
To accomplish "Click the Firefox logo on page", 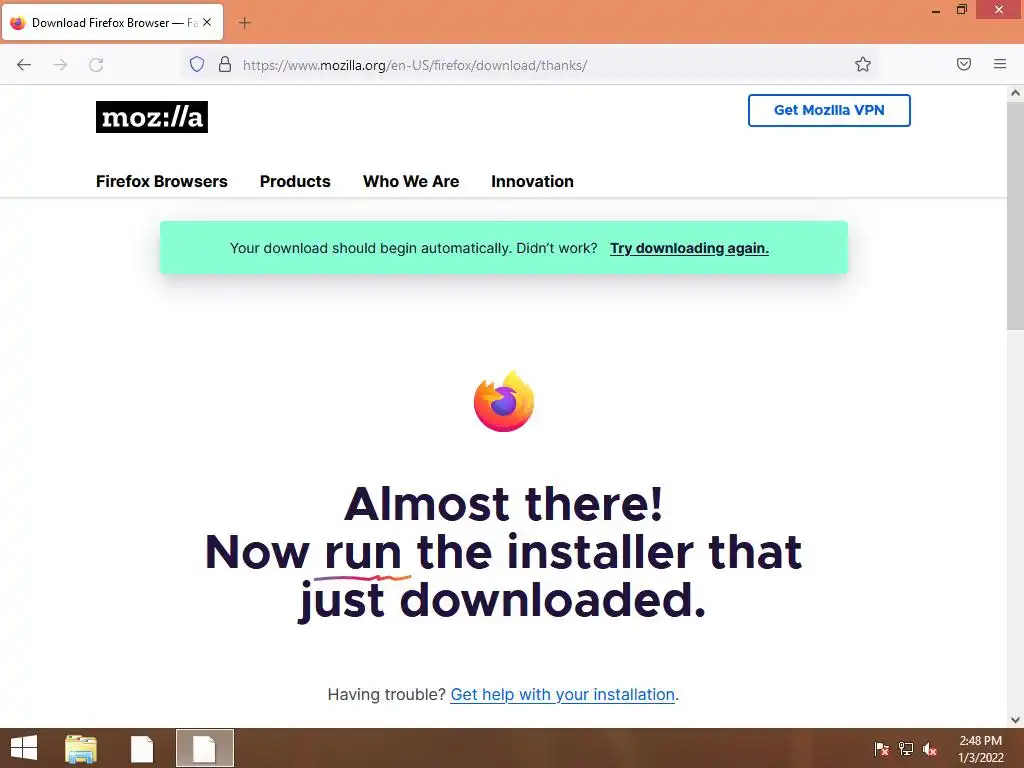I will pyautogui.click(x=504, y=402).
